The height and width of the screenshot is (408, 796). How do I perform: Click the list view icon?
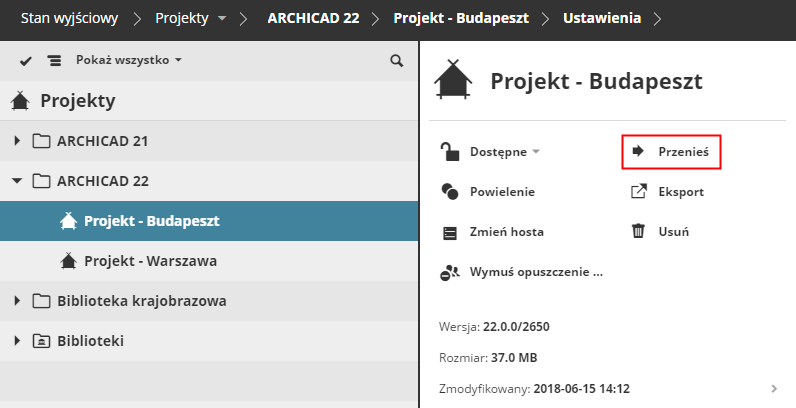pos(54,61)
